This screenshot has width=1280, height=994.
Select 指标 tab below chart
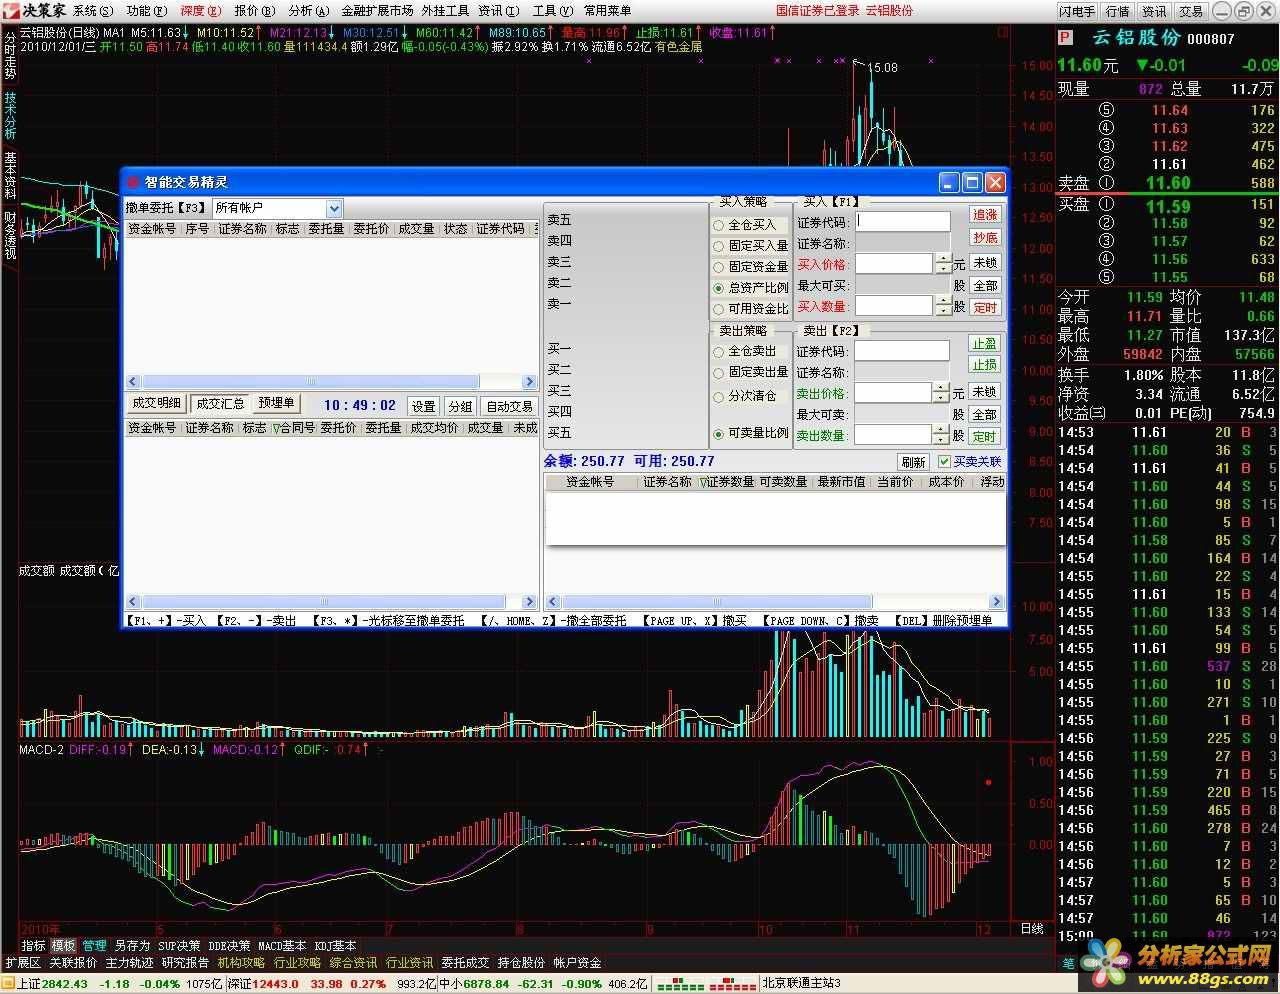[34, 945]
